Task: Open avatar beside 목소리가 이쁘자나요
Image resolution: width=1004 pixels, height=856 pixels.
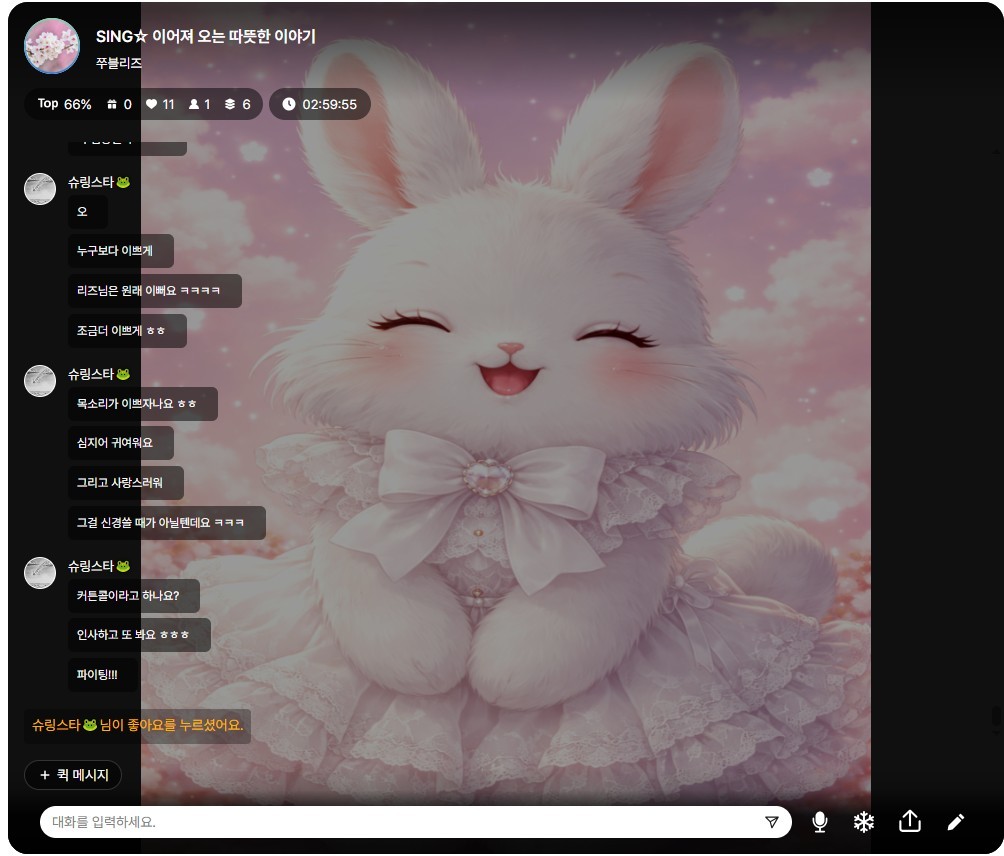Action: pyautogui.click(x=40, y=381)
